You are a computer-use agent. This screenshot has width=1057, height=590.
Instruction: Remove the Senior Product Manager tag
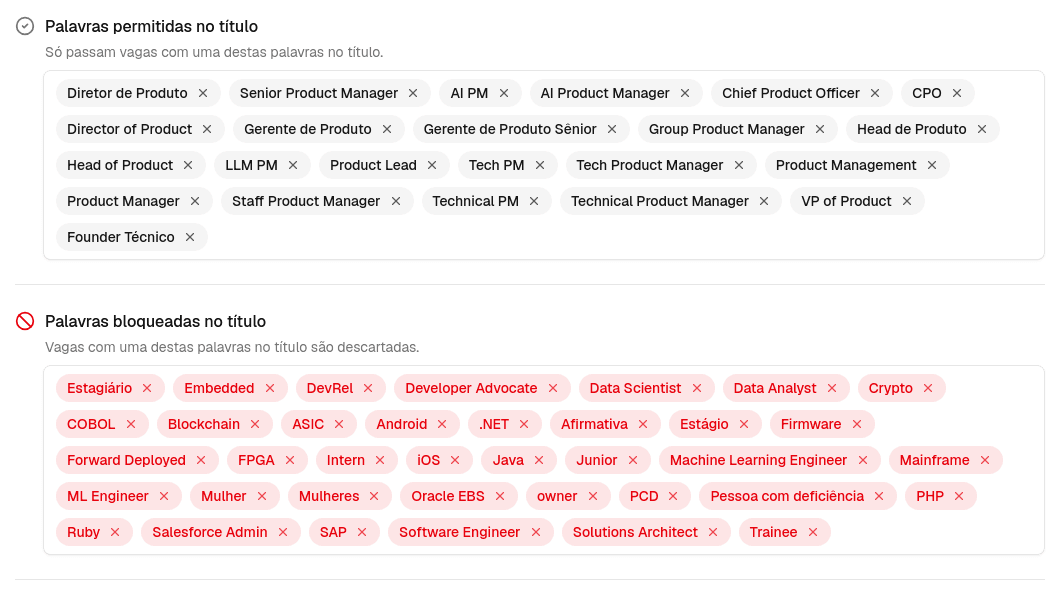[413, 93]
